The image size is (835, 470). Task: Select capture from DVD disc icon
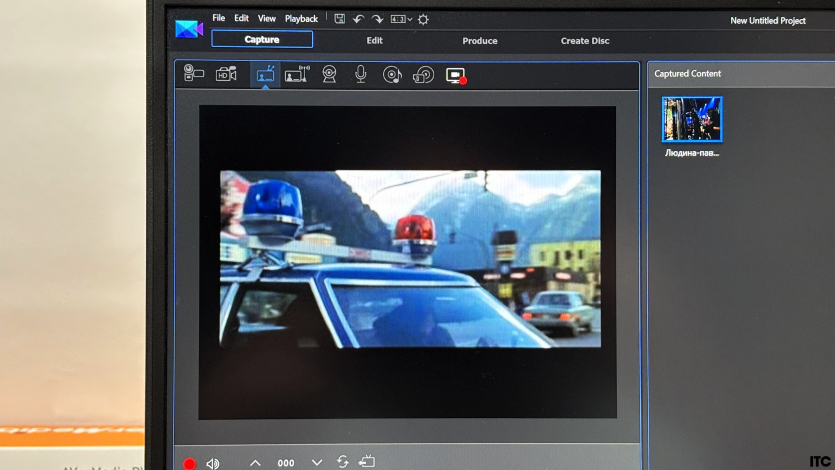click(x=423, y=74)
